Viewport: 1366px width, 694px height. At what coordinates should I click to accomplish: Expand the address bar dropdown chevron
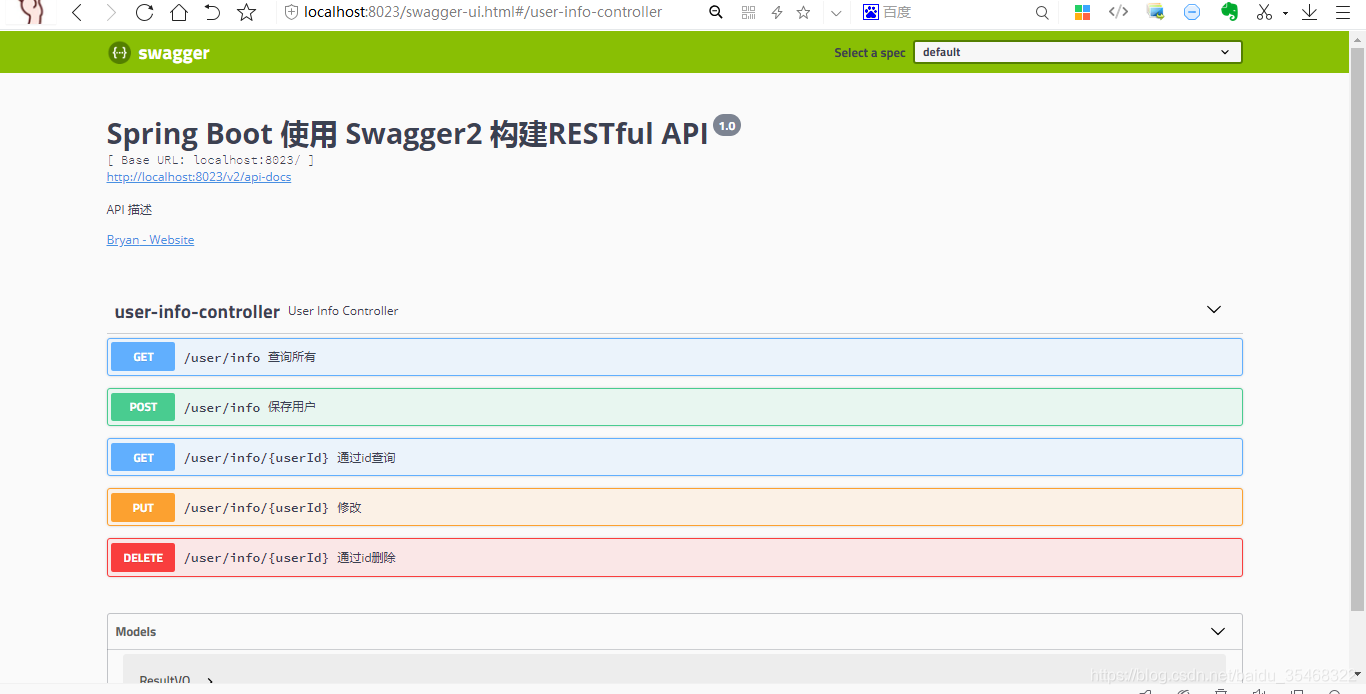[836, 13]
